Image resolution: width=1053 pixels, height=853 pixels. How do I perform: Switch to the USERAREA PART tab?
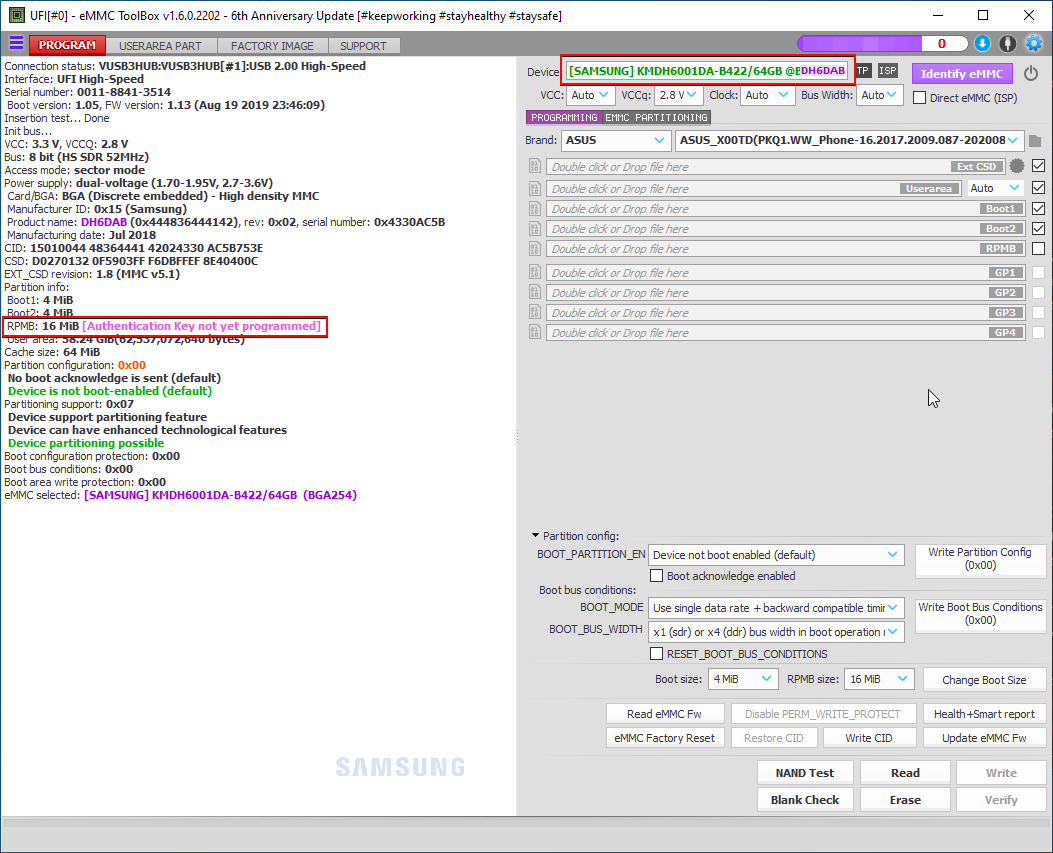pos(161,46)
